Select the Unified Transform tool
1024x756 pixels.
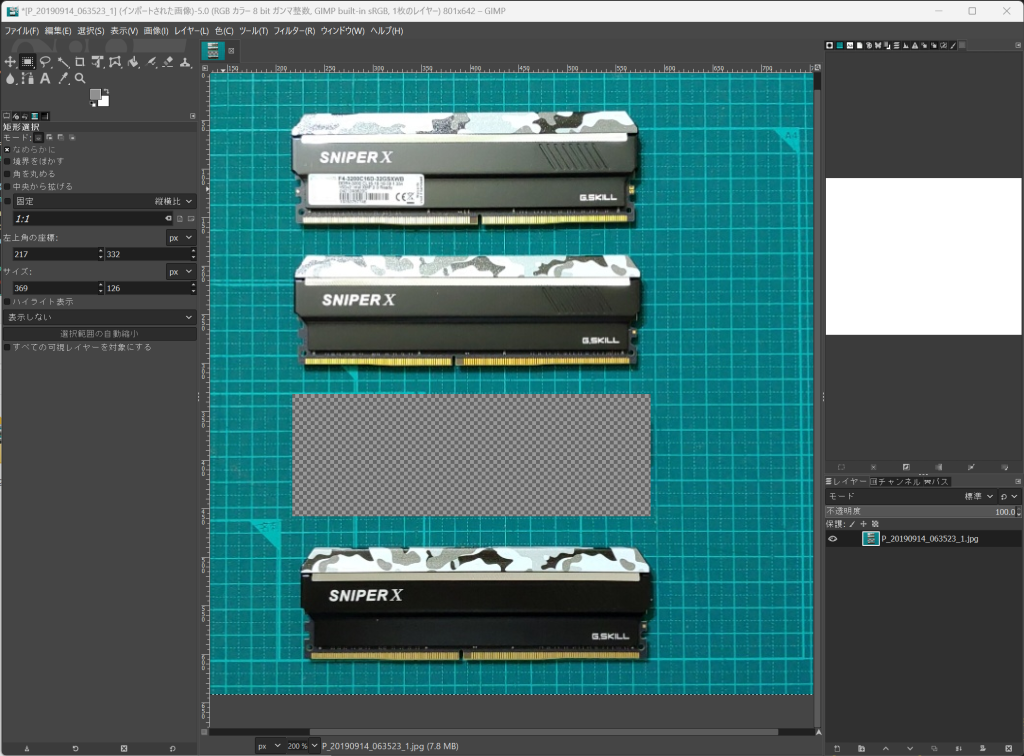(x=97, y=62)
